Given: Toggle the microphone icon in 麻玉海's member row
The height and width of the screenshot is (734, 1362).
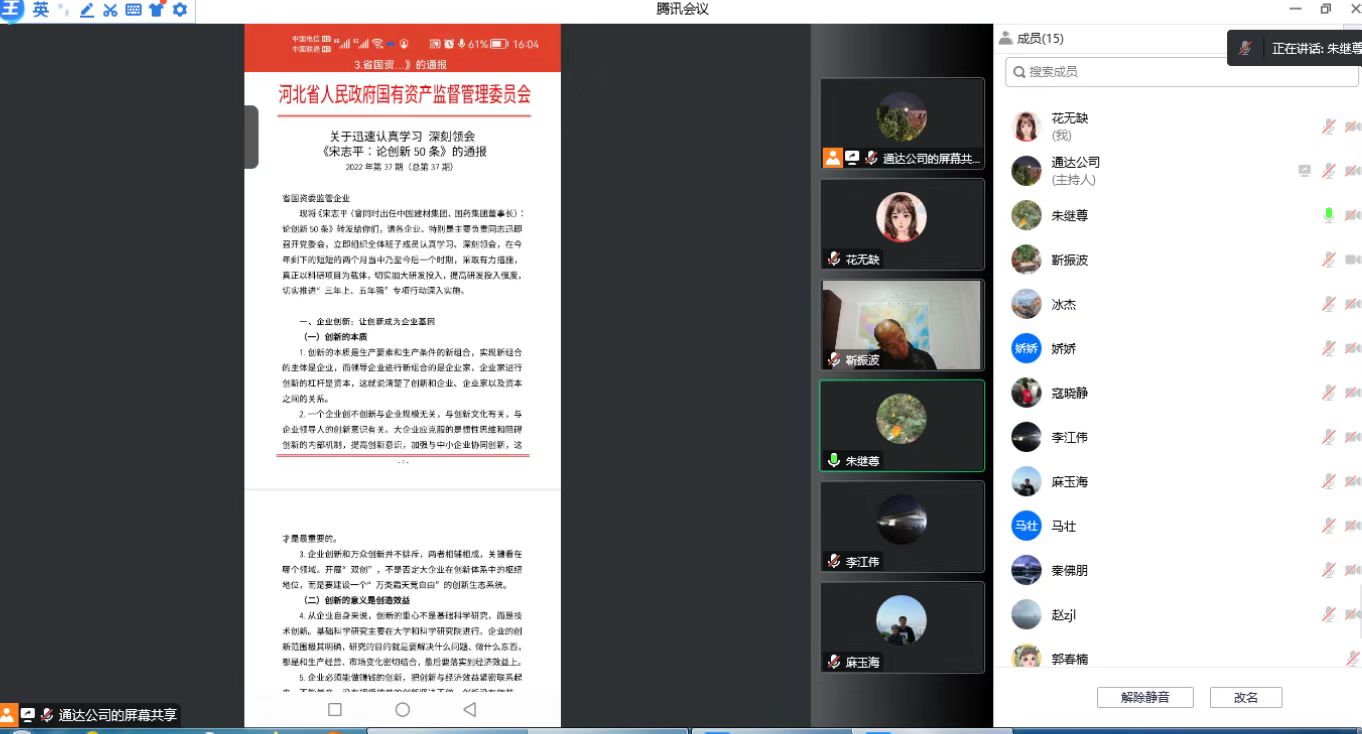Looking at the screenshot, I should coord(1328,481).
